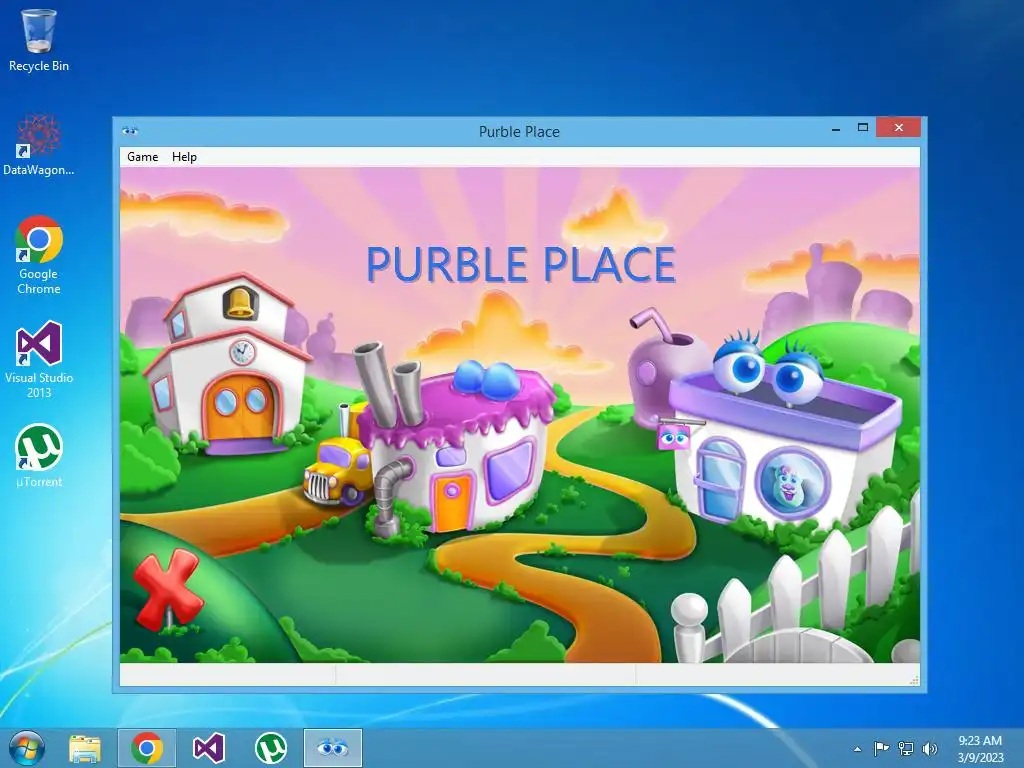The width and height of the screenshot is (1024, 768).
Task: Enter the schoolhouse with the bell
Action: click(226, 364)
